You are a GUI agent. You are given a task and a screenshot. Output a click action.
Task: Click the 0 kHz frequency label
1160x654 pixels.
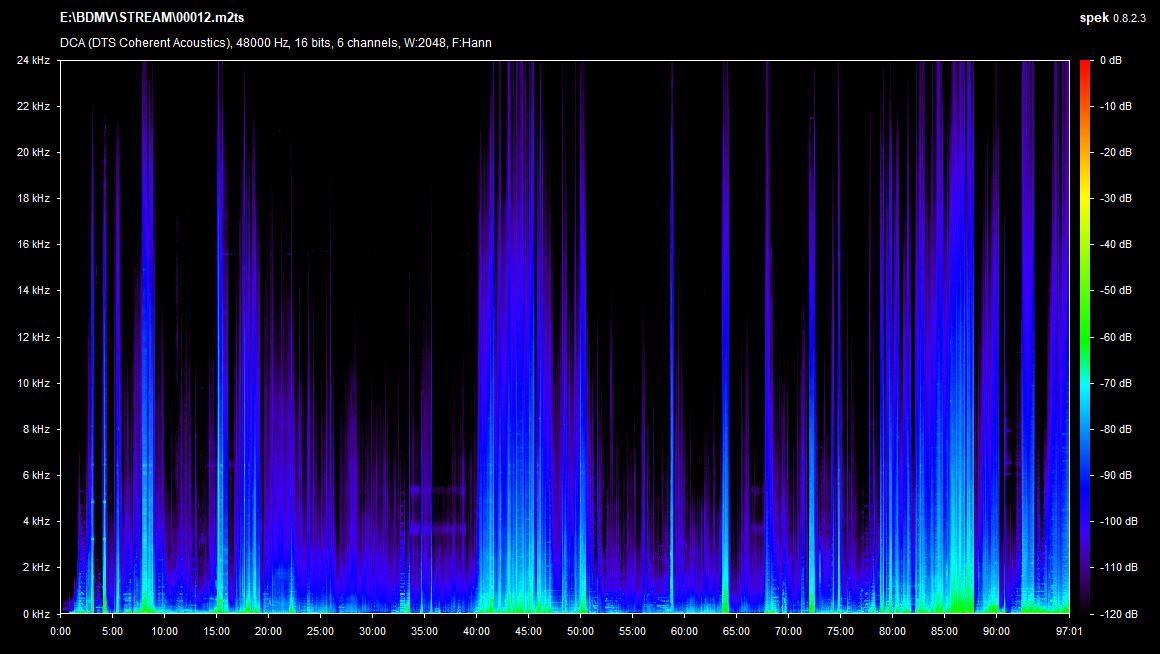pyautogui.click(x=36, y=614)
